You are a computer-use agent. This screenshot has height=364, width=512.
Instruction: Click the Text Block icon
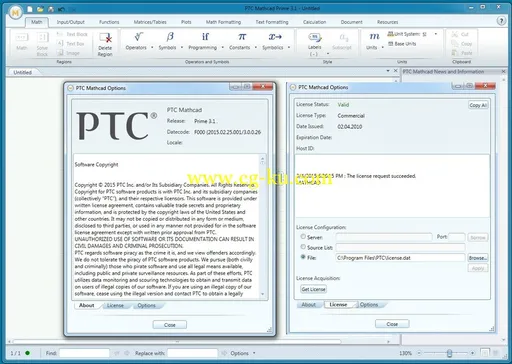tap(60, 34)
